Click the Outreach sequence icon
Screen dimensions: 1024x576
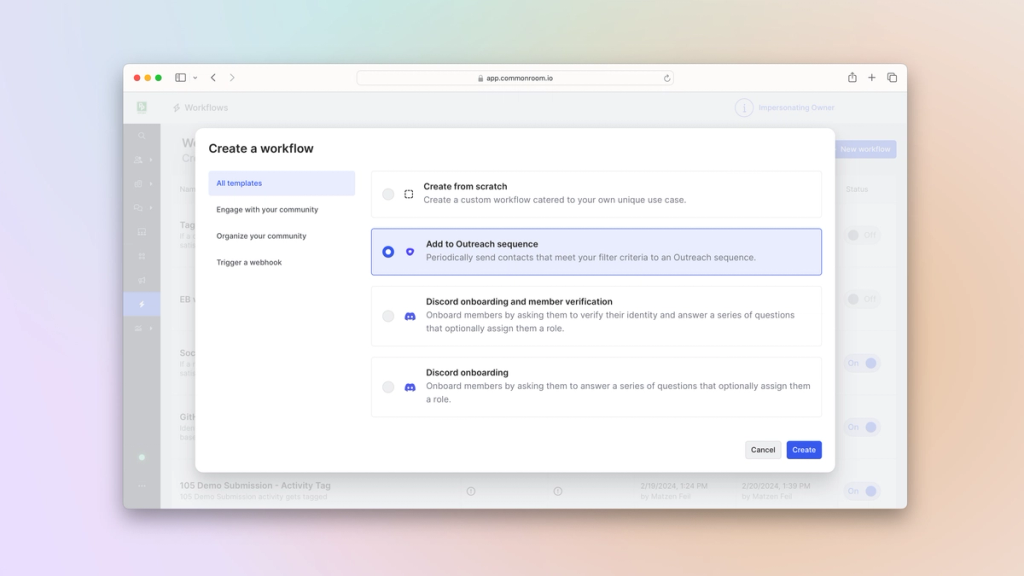[x=410, y=251]
